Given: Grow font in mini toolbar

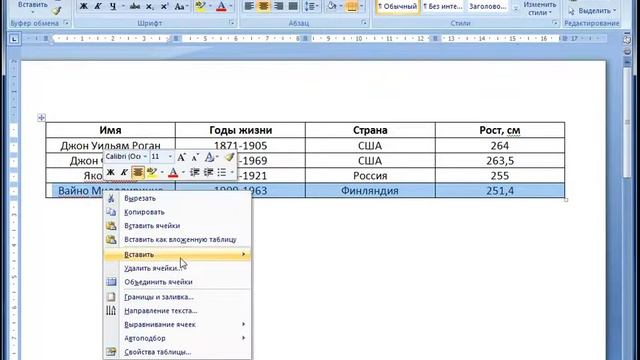Looking at the screenshot, I should click(182, 157).
